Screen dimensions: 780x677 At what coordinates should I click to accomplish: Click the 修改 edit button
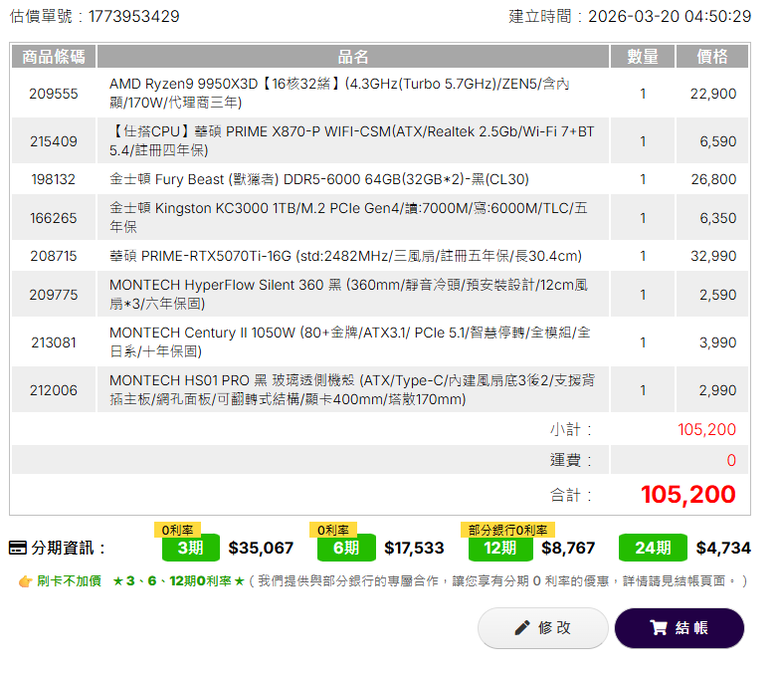[543, 628]
